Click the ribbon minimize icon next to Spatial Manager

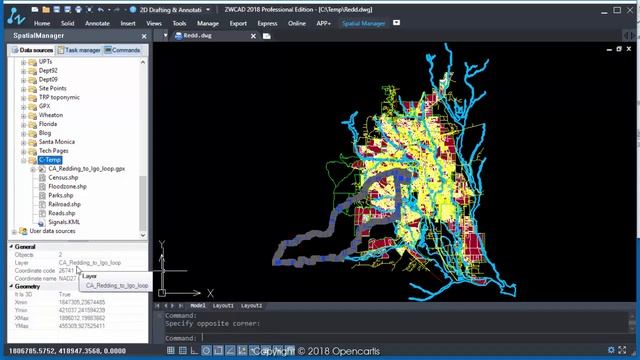pyautogui.click(x=396, y=23)
